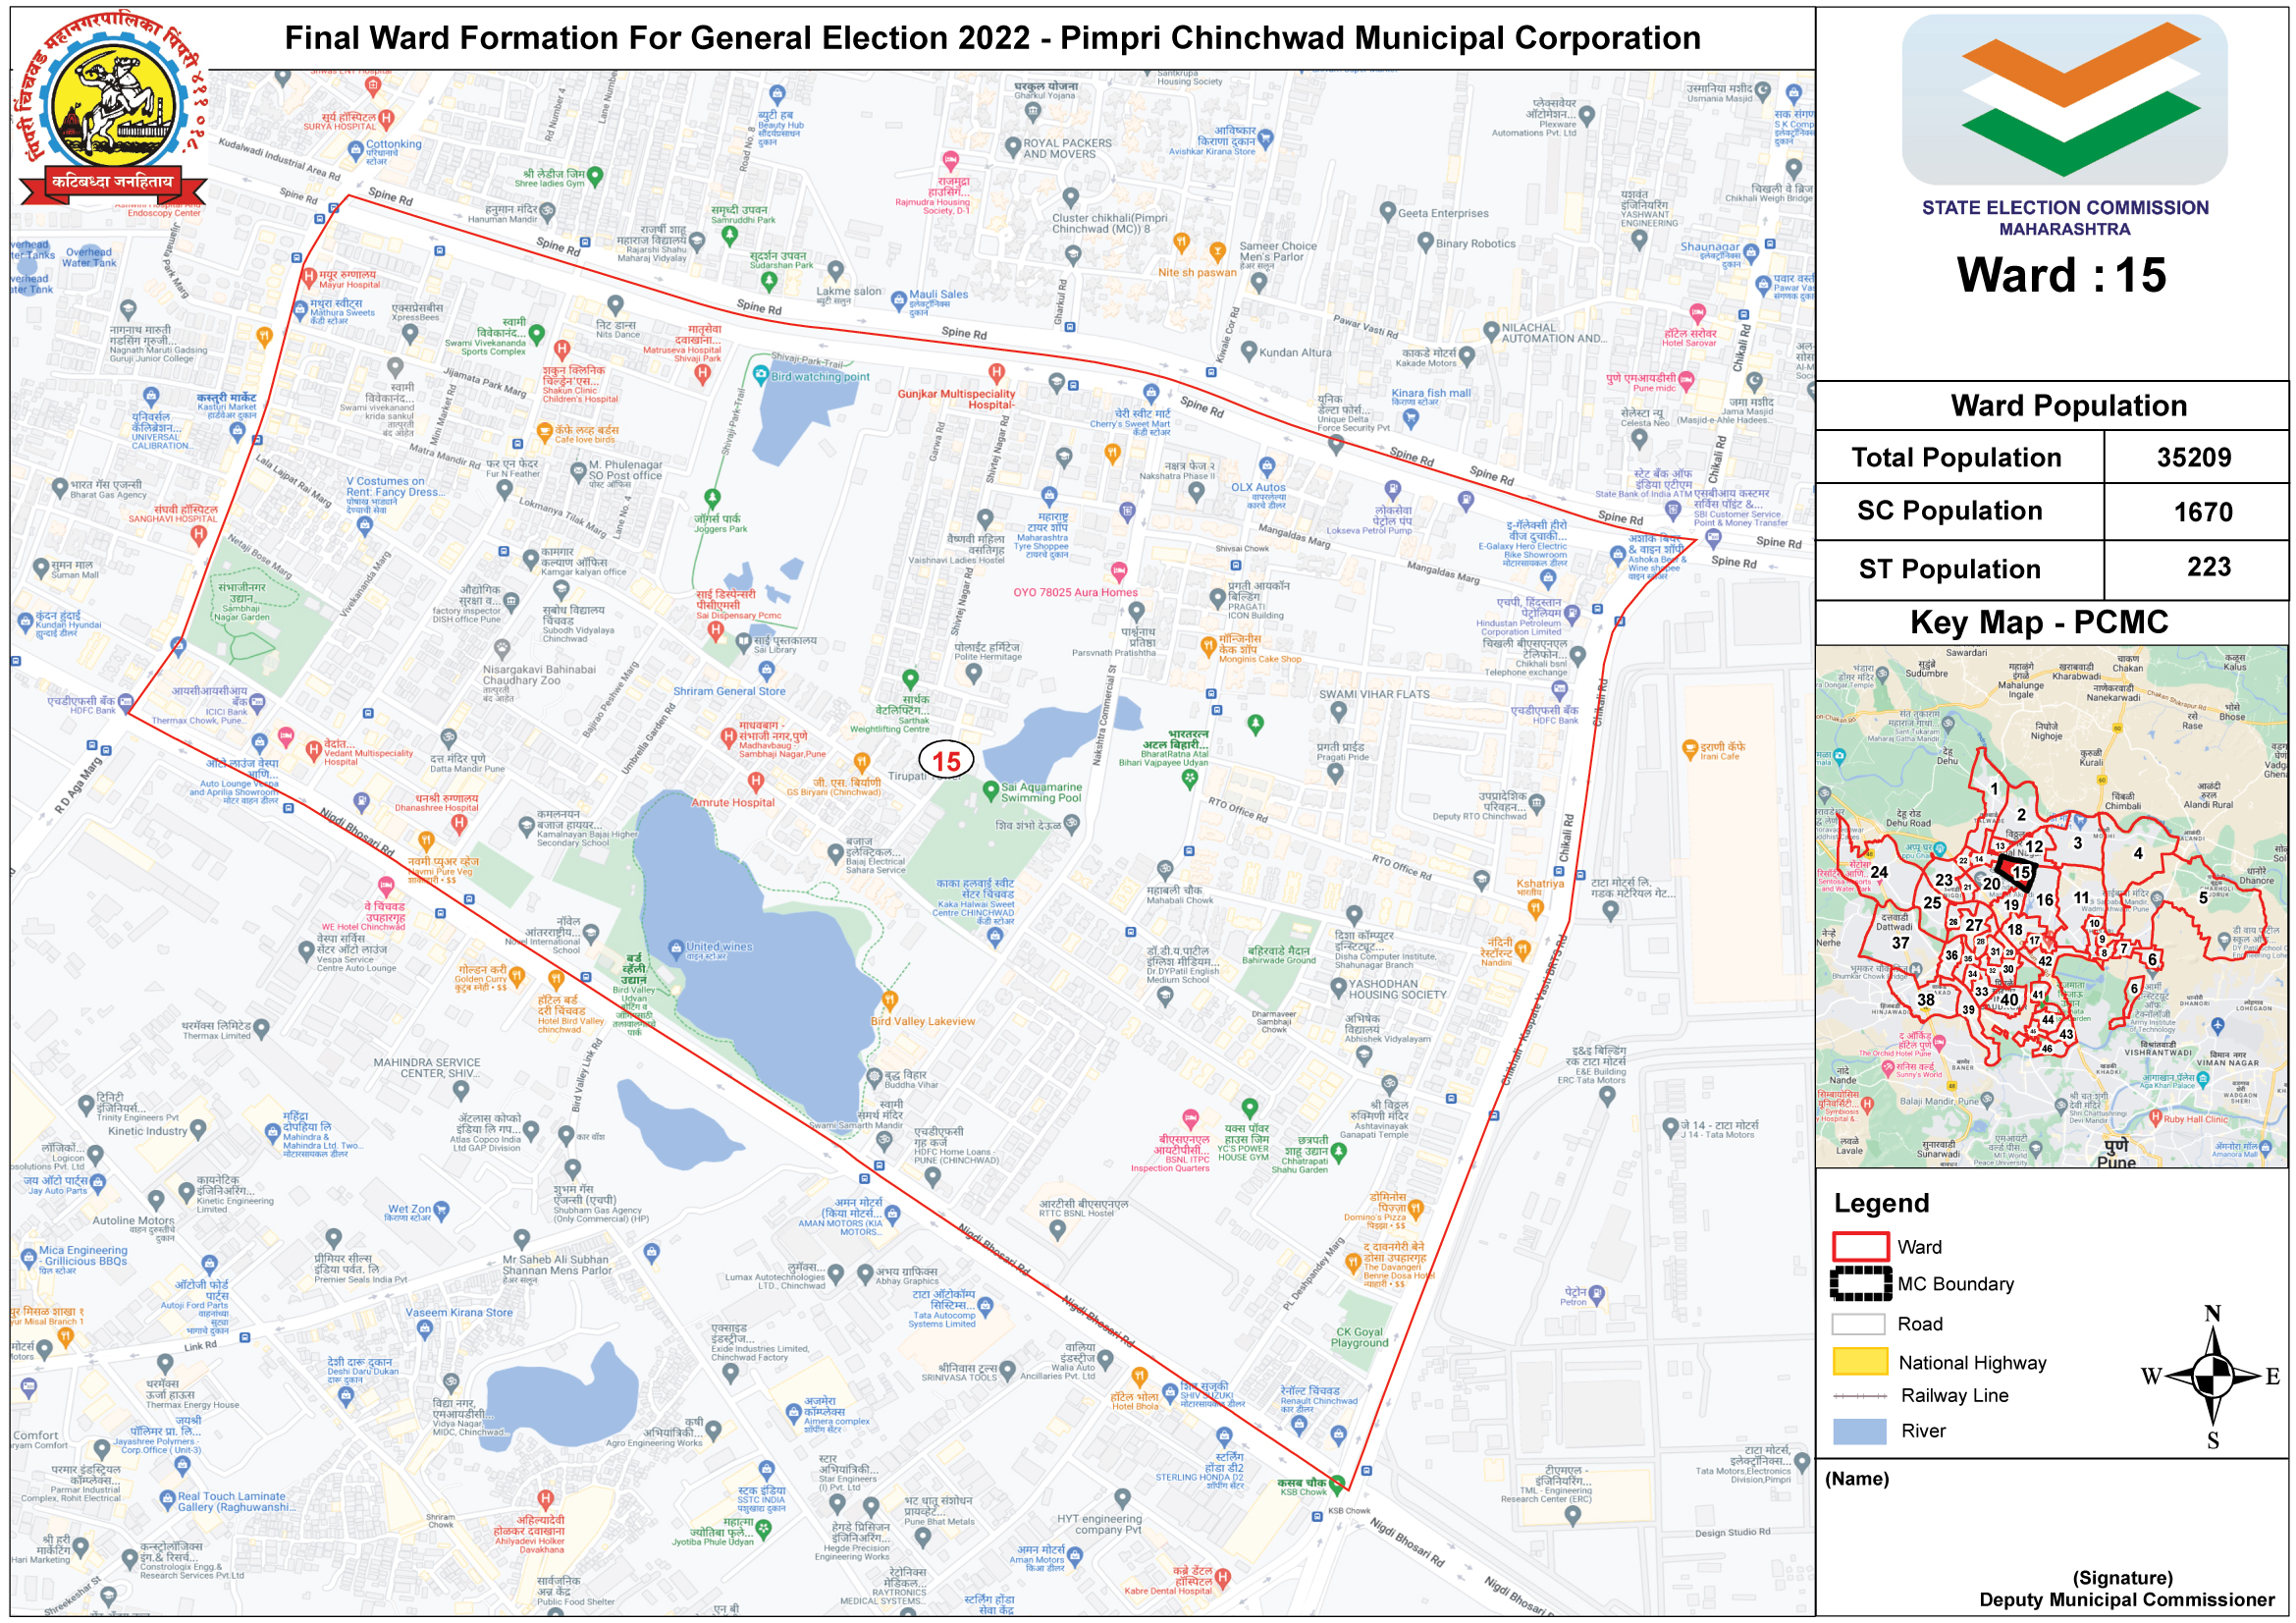Viewport: 2296px width, 1623px height.
Task: Click the 'Legend' heading
Action: point(1881,1203)
